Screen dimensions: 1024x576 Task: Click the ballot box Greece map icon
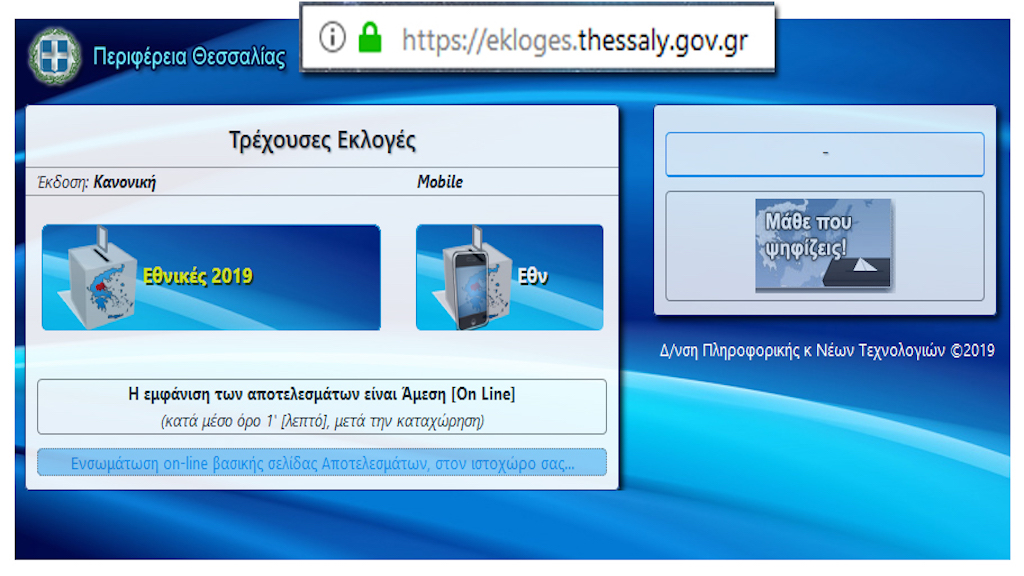tap(98, 278)
